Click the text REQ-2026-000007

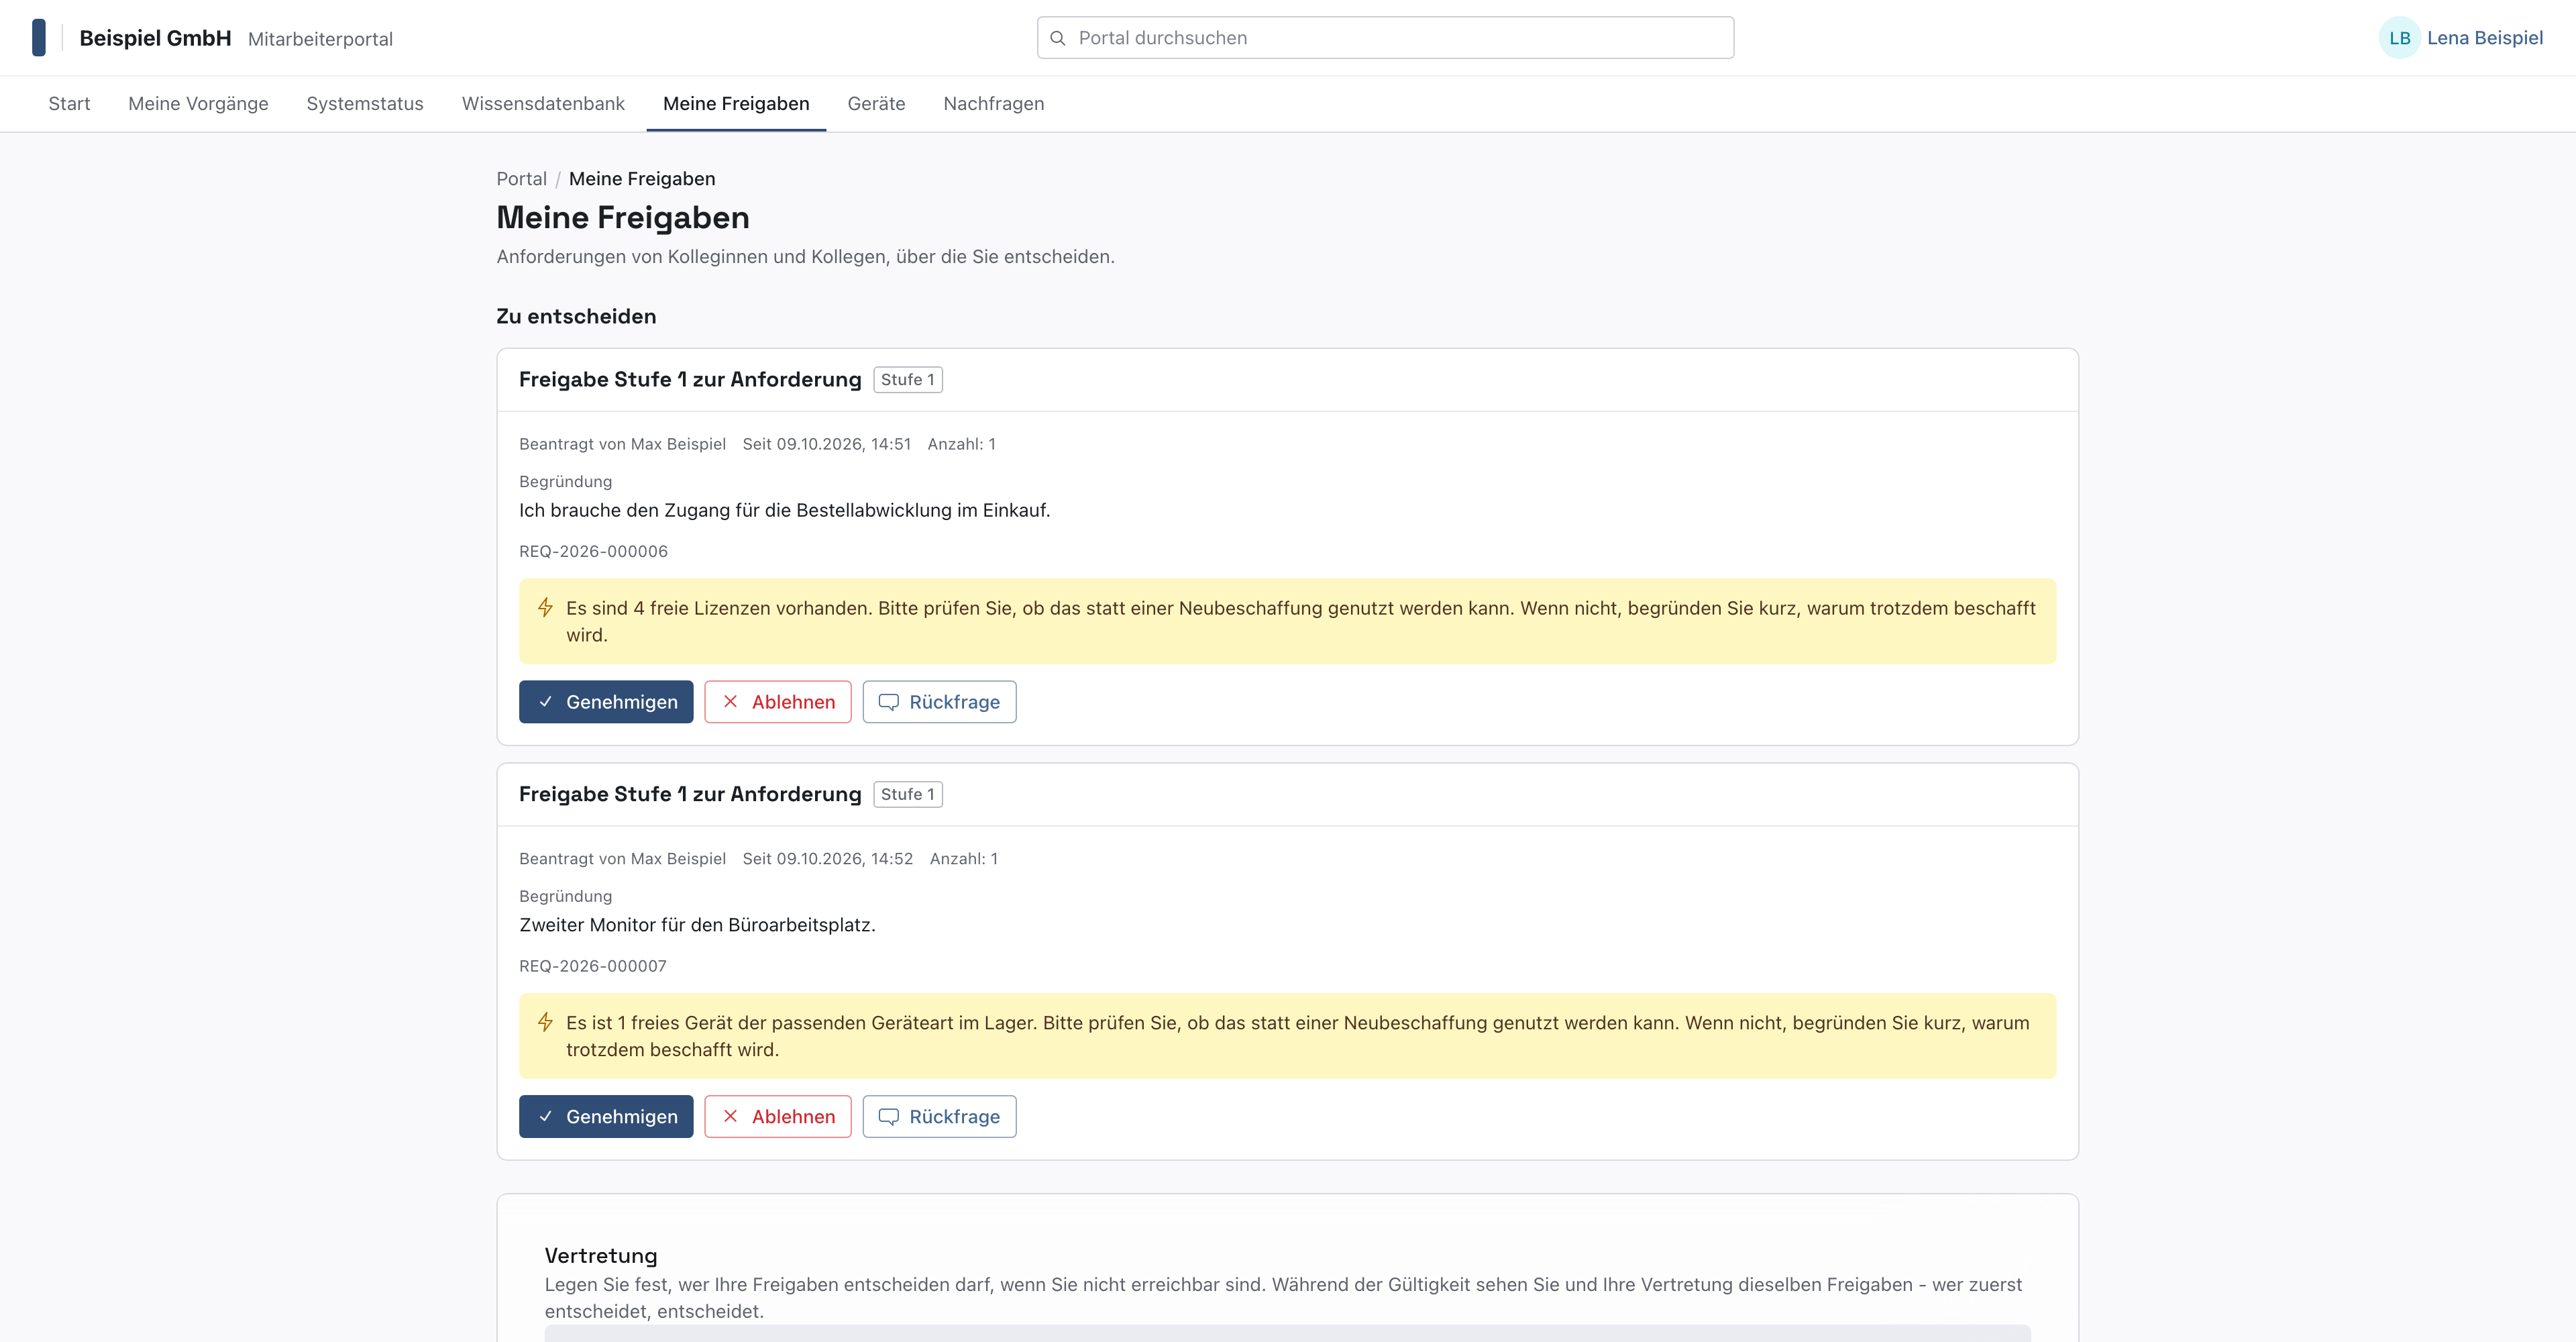click(x=593, y=967)
